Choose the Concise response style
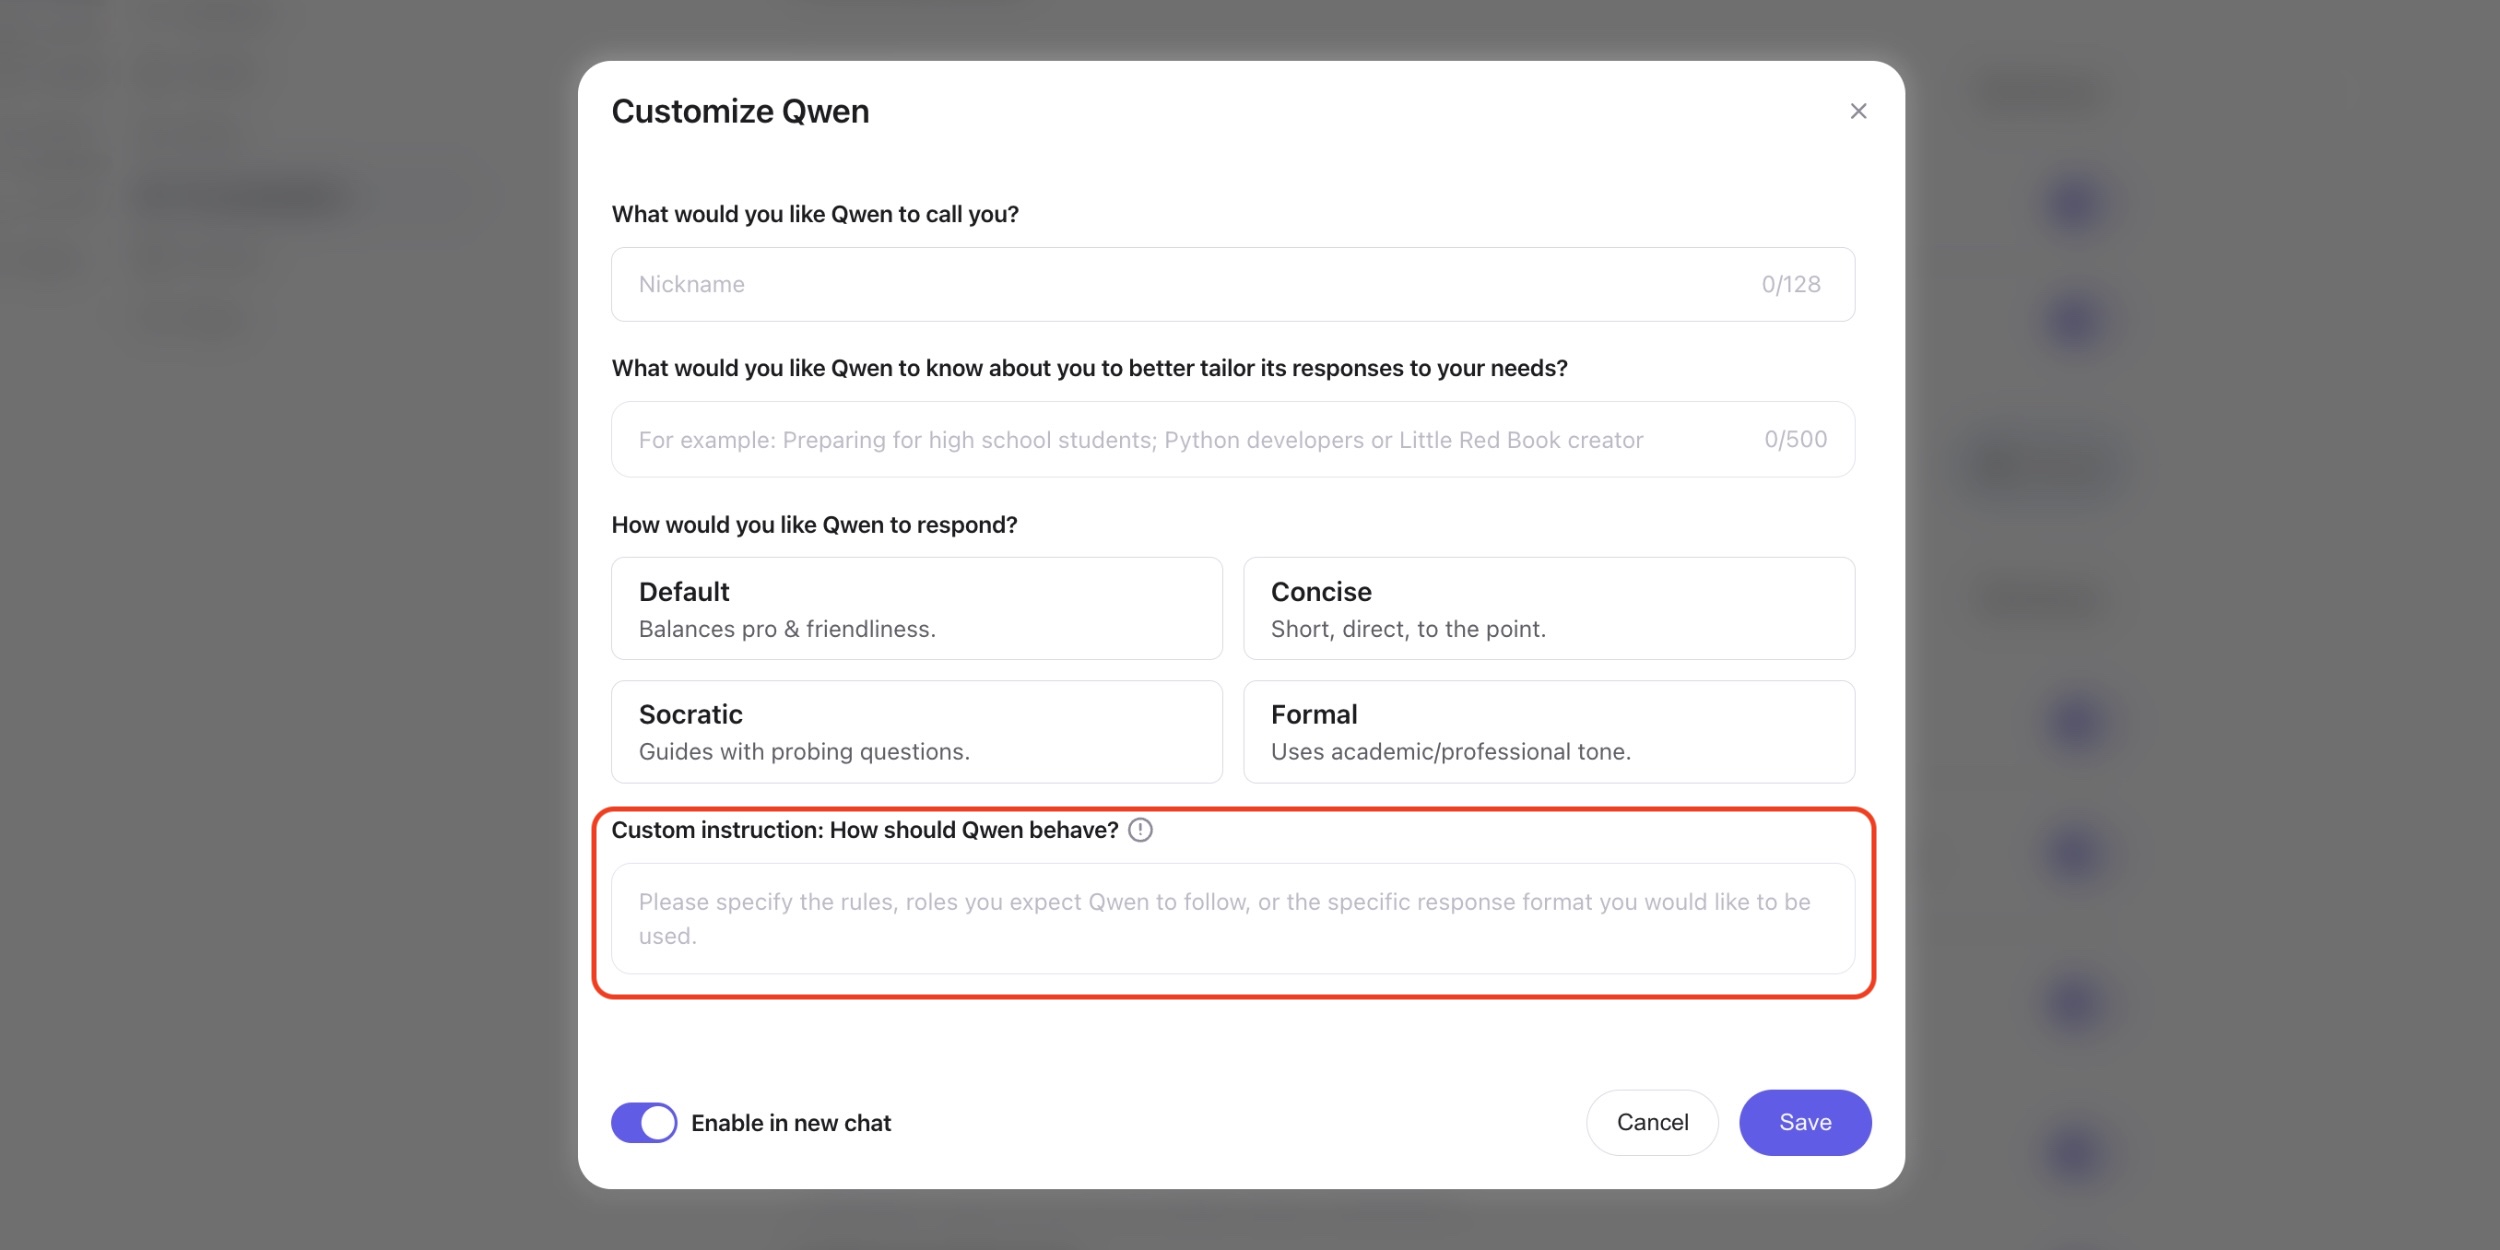The image size is (2500, 1250). [x=1548, y=608]
